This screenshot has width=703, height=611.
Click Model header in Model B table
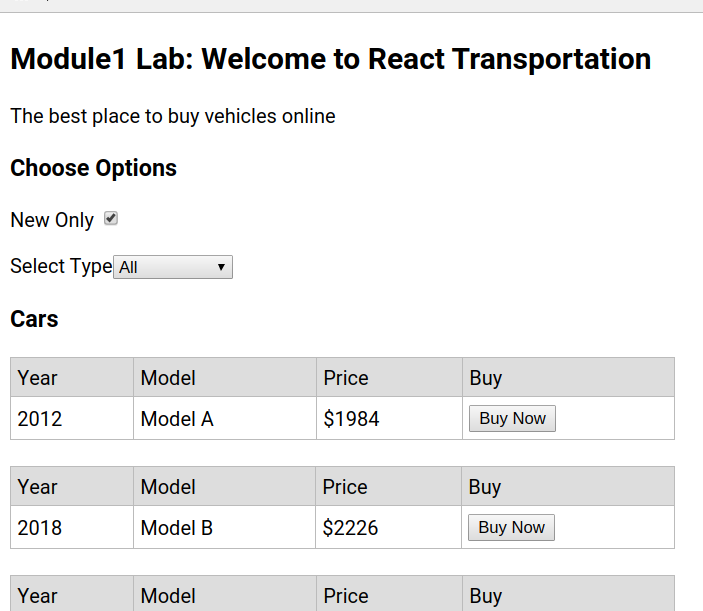point(168,487)
